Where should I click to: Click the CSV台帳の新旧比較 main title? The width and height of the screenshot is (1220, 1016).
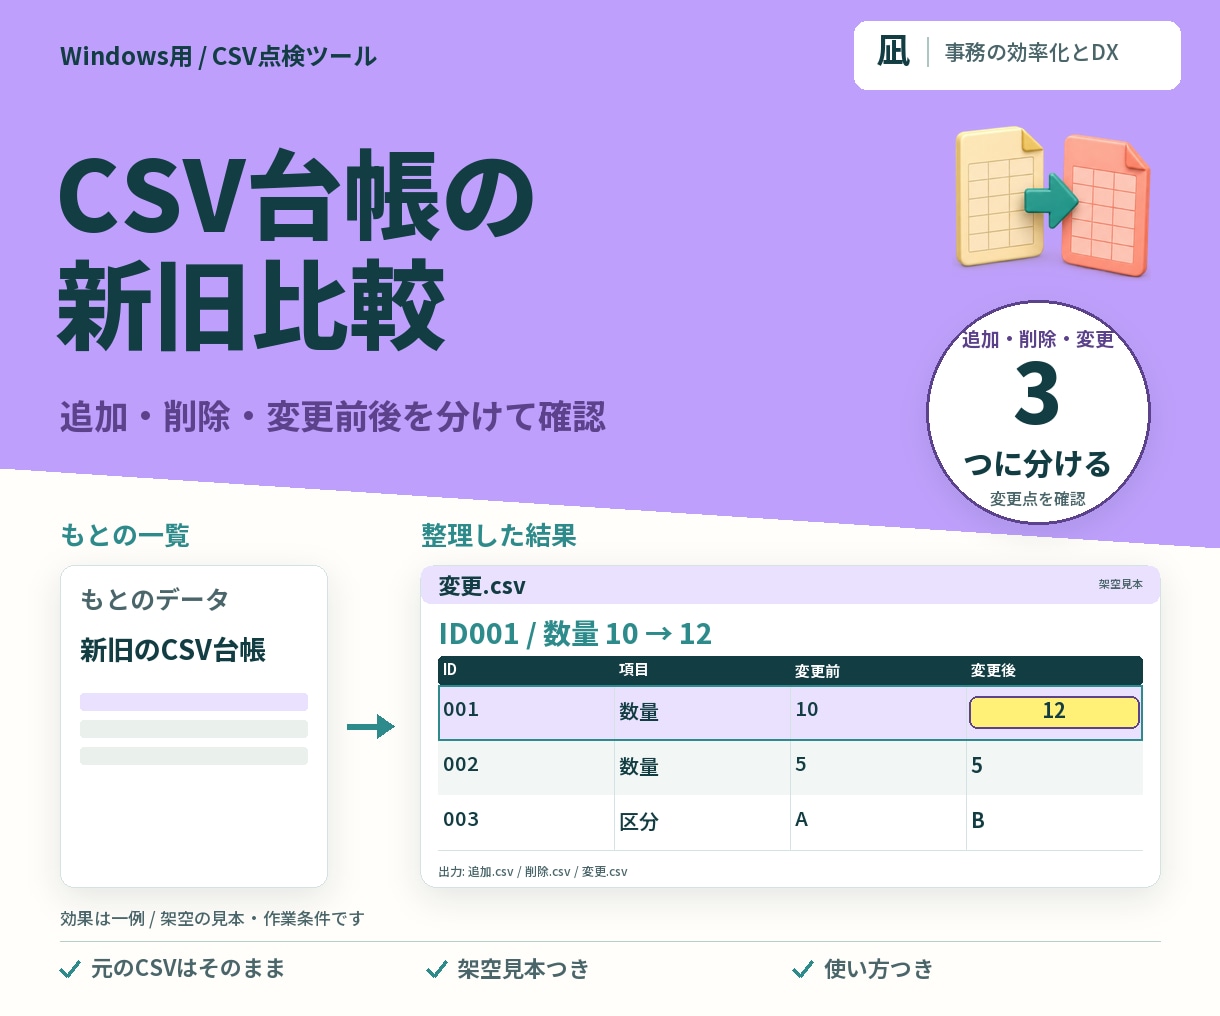tap(296, 250)
